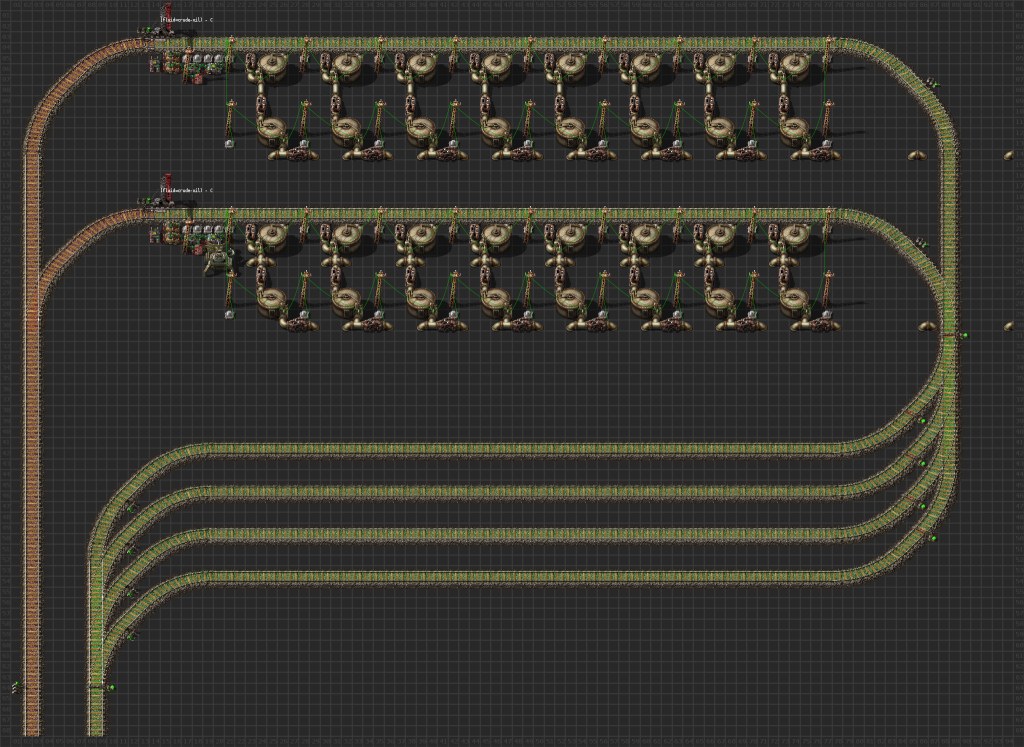
Task: Click vertical pump between leftmost tanks, lower station
Action: click(261, 274)
